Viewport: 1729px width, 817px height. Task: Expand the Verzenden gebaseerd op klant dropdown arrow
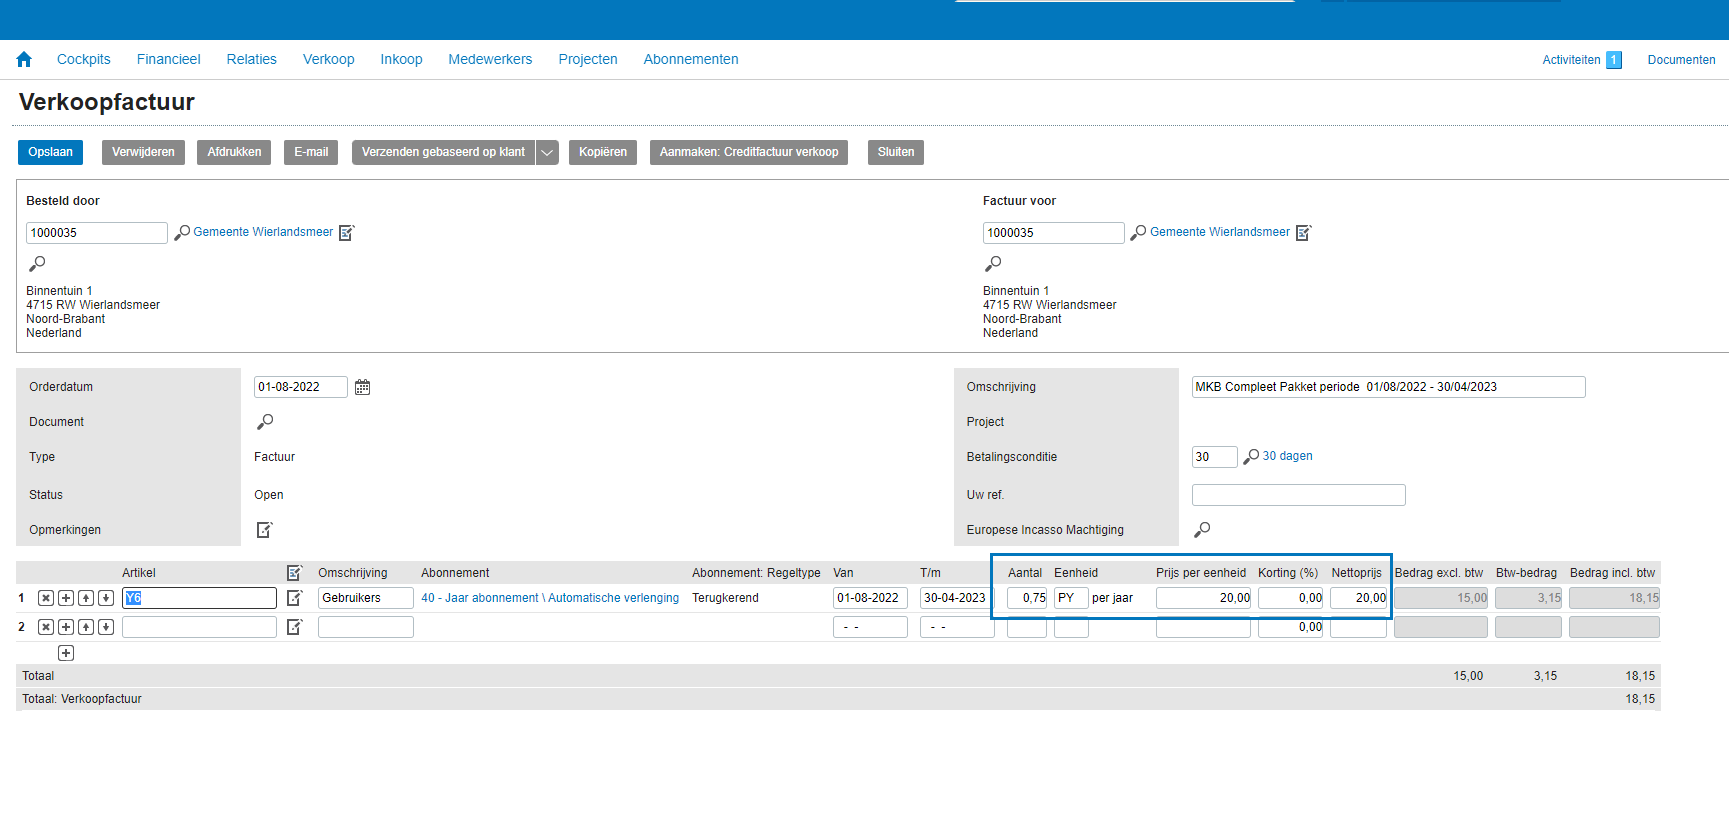pos(547,153)
